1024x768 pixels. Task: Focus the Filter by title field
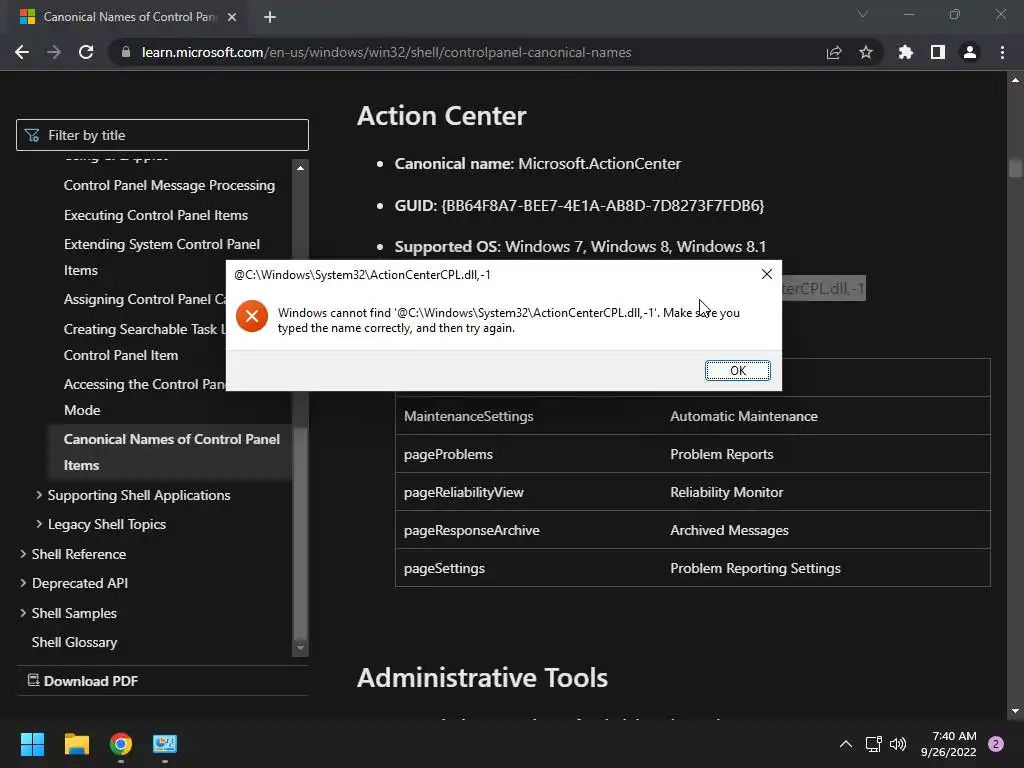click(x=162, y=135)
